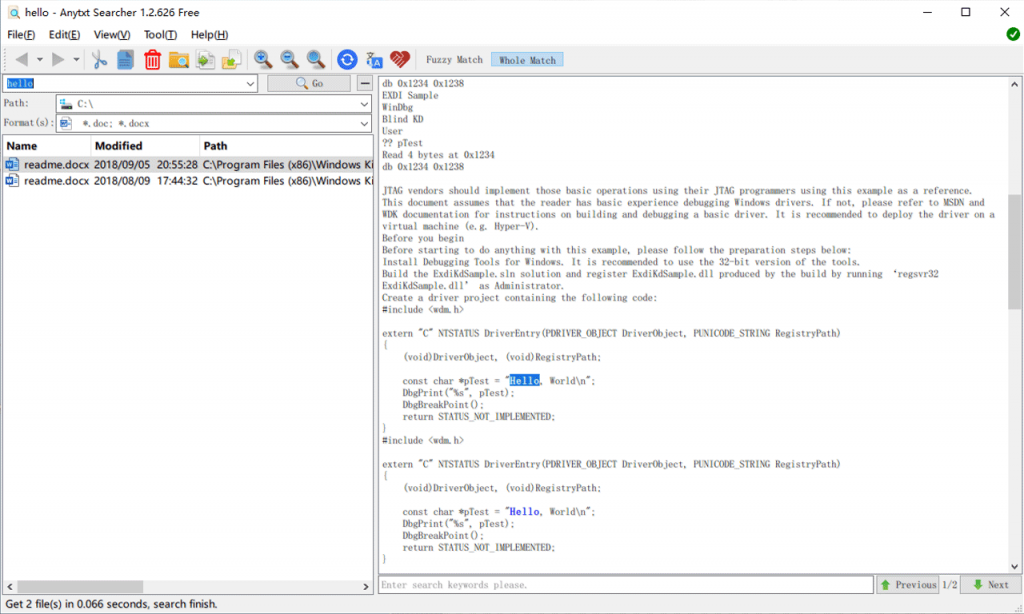Open the View(V) menu
The image size is (1024, 614).
pos(111,34)
